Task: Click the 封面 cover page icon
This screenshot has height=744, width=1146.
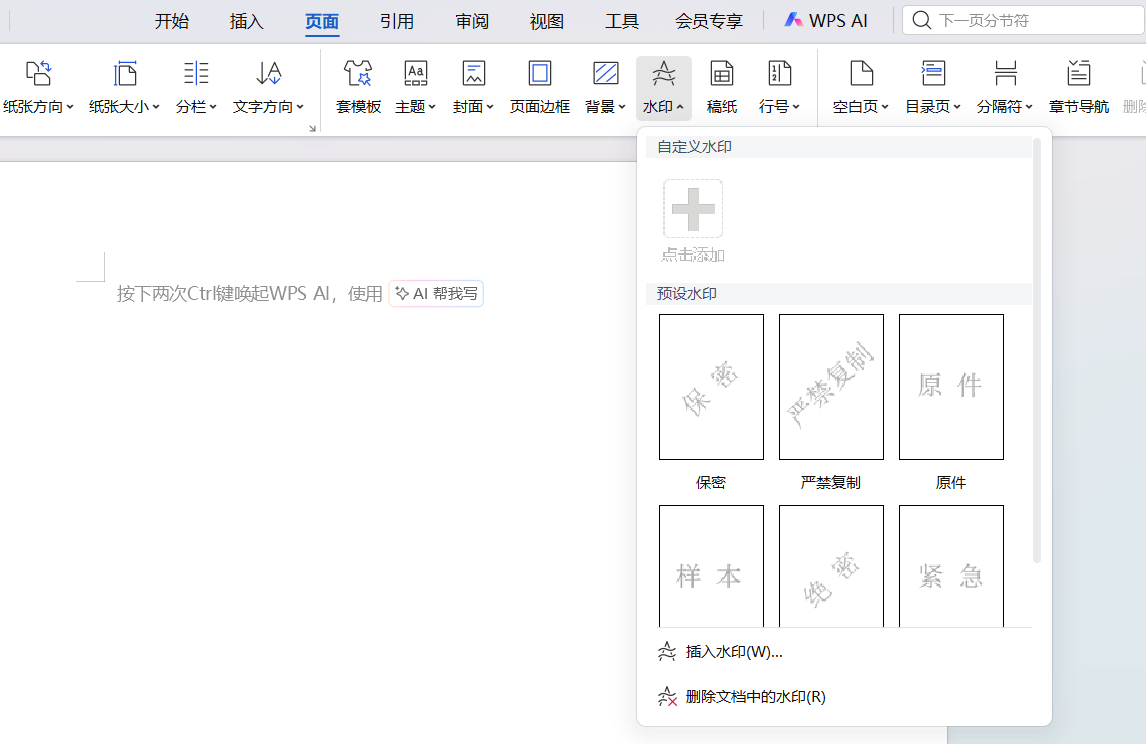Action: tap(473, 74)
